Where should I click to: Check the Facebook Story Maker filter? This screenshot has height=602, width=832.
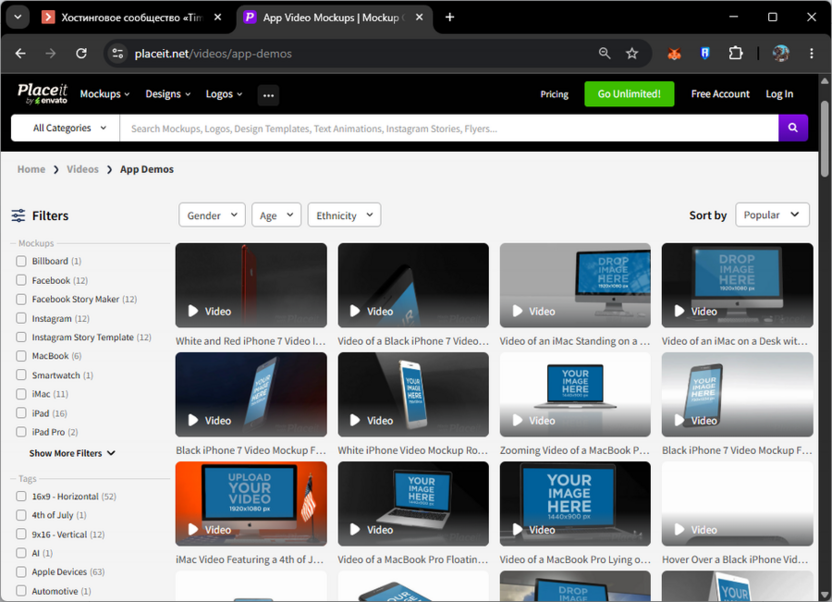21,299
